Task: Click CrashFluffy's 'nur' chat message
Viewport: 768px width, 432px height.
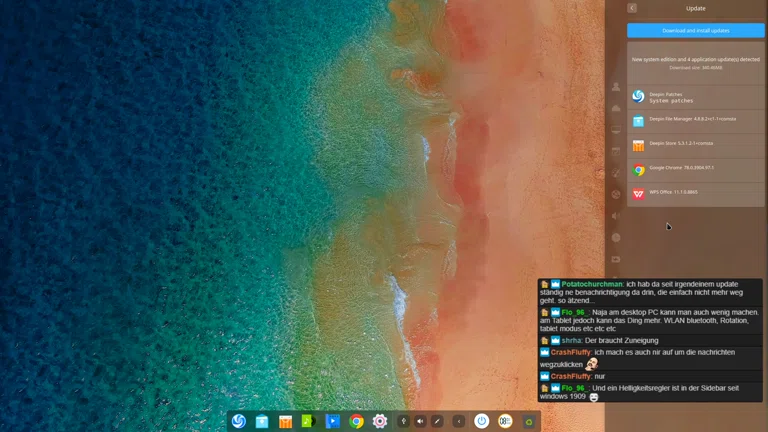Action: 600,377
